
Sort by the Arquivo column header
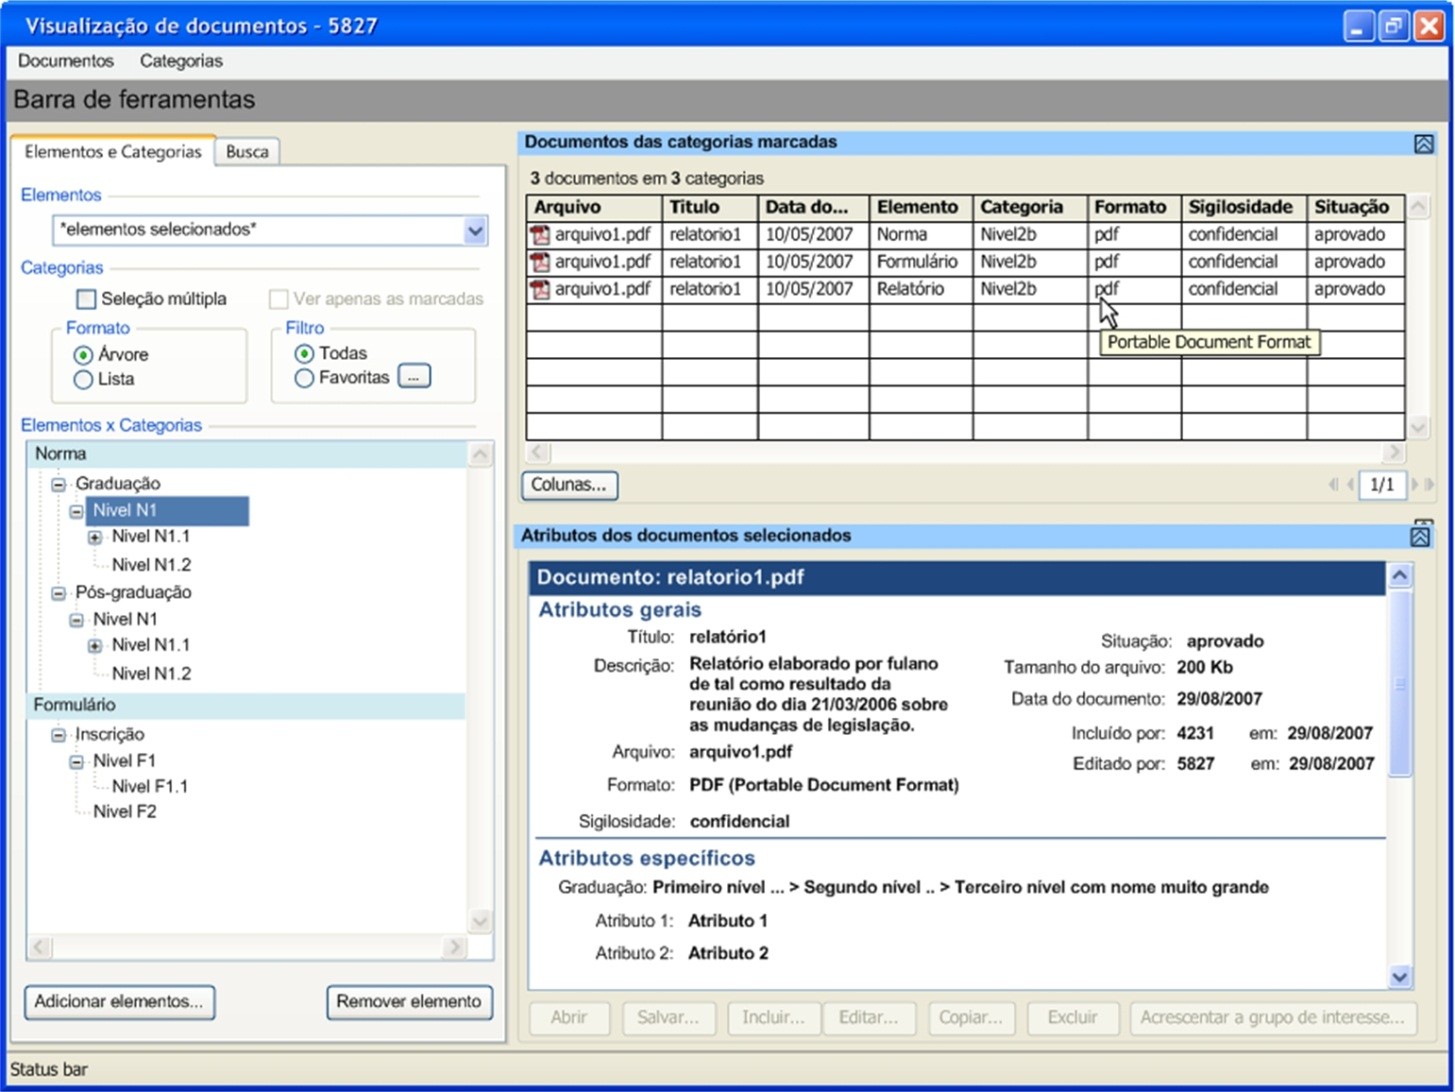(x=594, y=208)
